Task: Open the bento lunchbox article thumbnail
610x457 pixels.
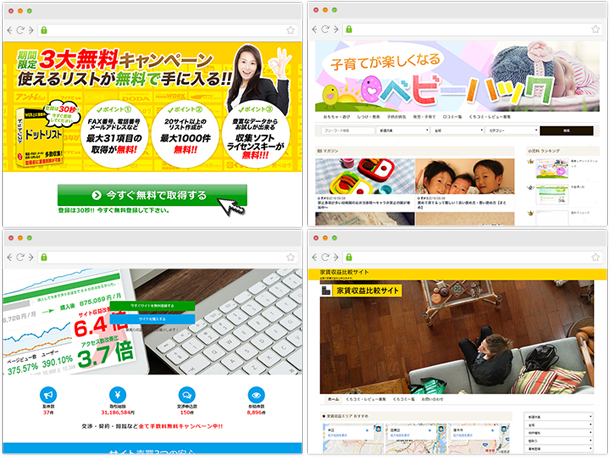Action: point(365,176)
